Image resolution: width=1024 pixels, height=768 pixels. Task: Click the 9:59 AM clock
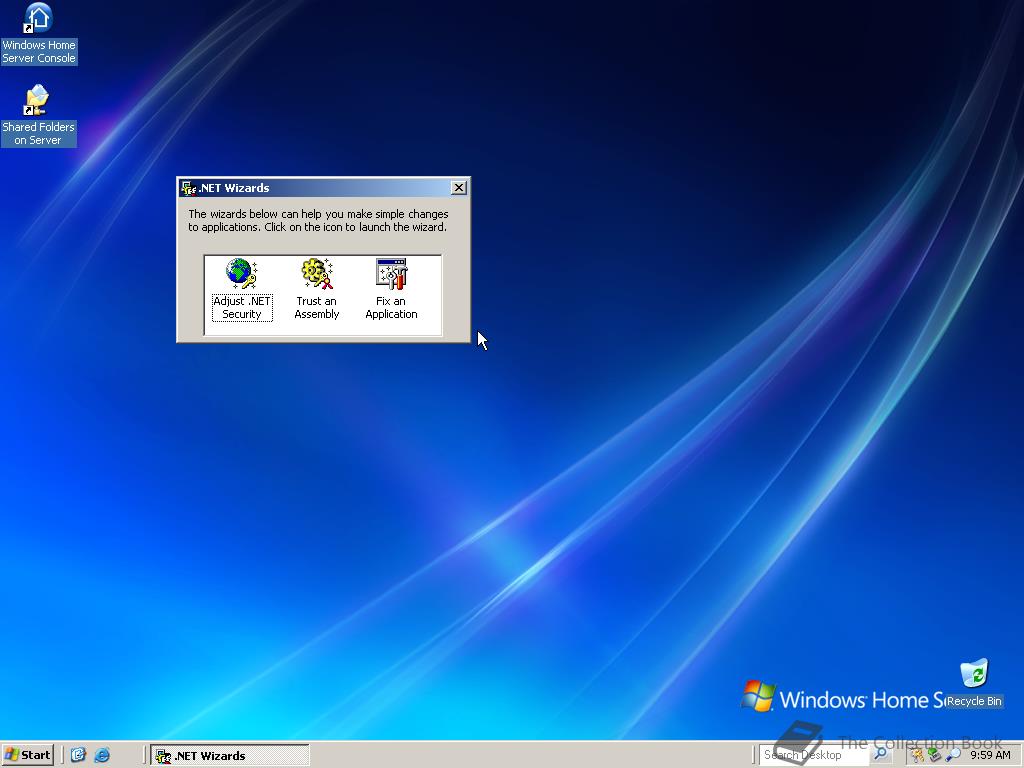(x=990, y=756)
